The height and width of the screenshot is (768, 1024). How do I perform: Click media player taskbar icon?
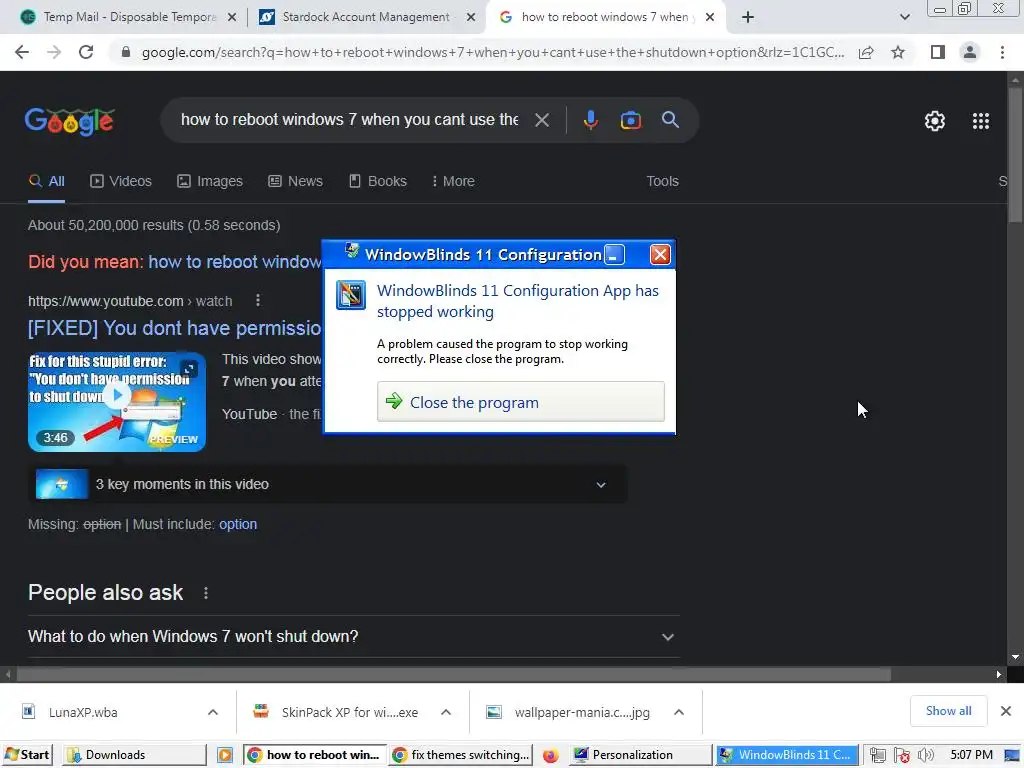pyautogui.click(x=225, y=755)
